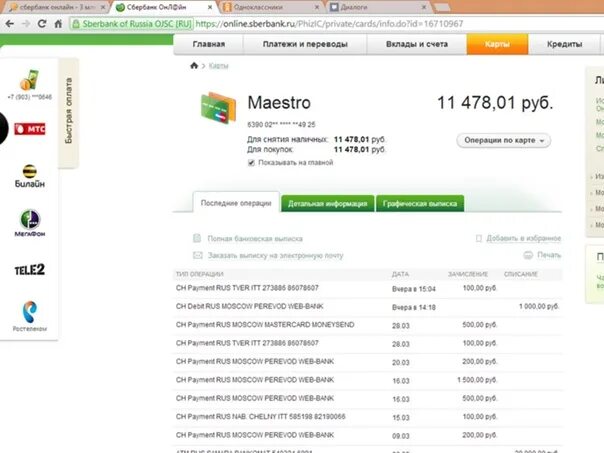Click the printer icon next to Печать
Image resolution: width=604 pixels, height=453 pixels.
(x=528, y=255)
